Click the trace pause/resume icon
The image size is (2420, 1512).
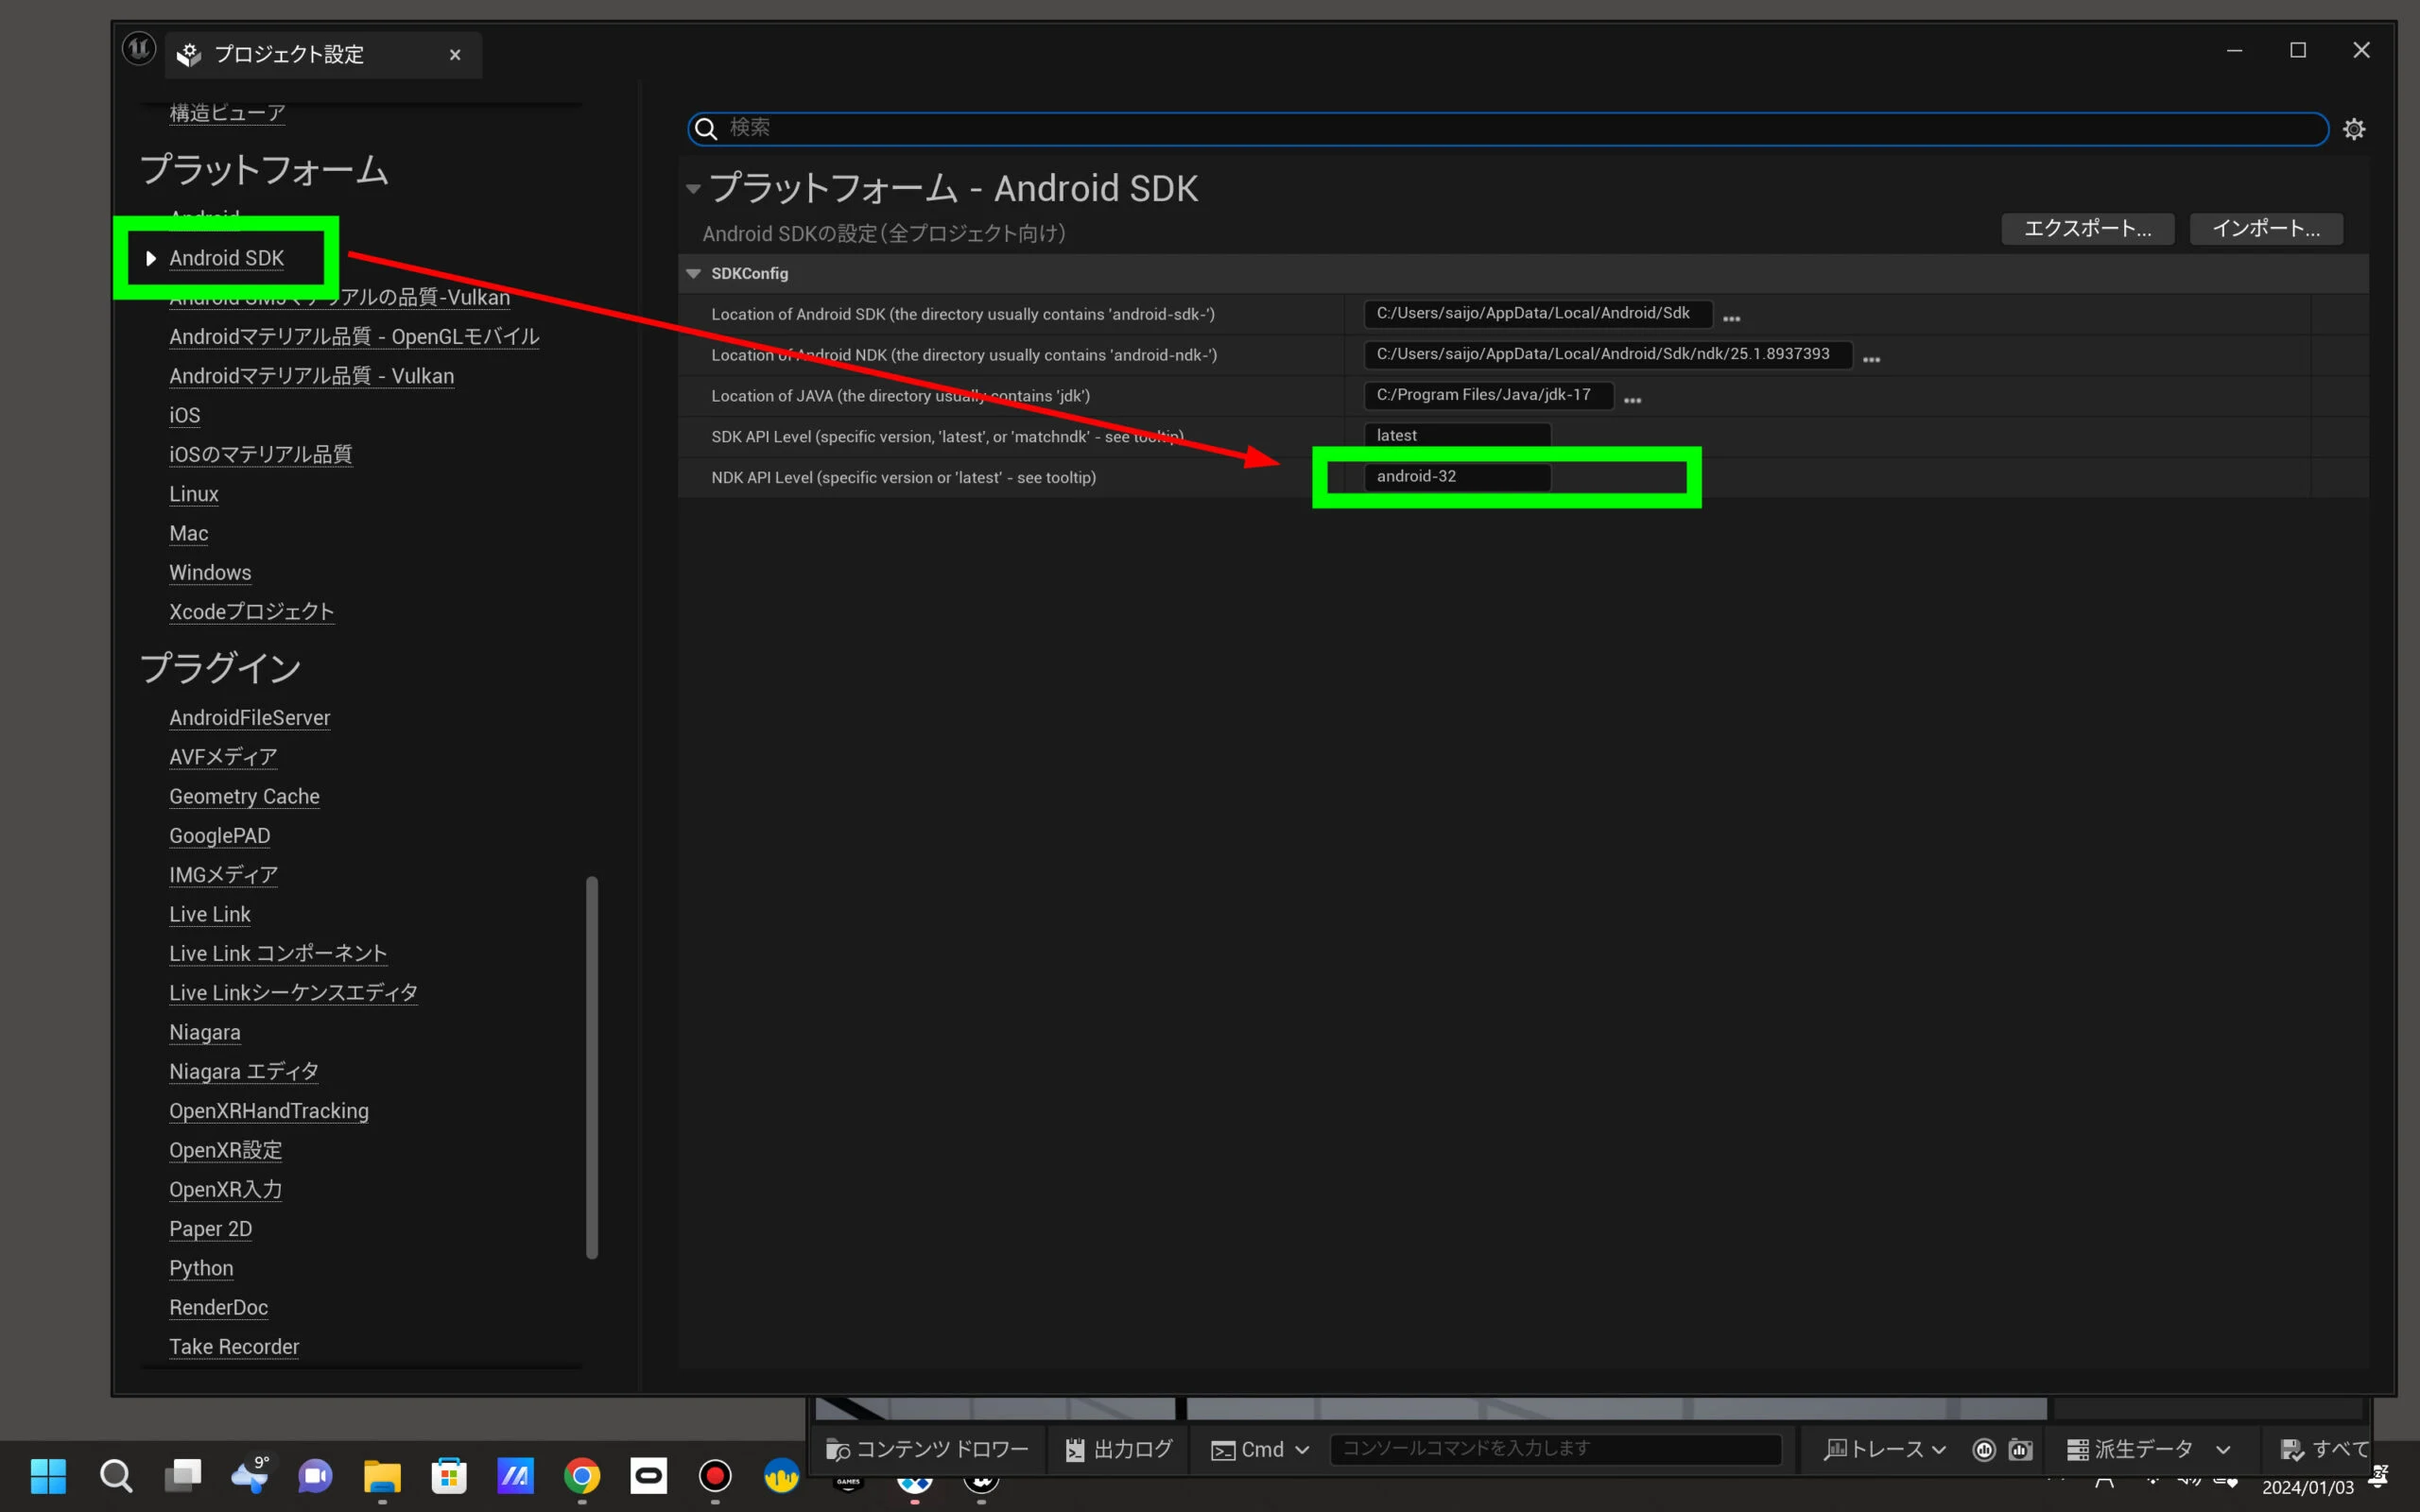click(1984, 1449)
